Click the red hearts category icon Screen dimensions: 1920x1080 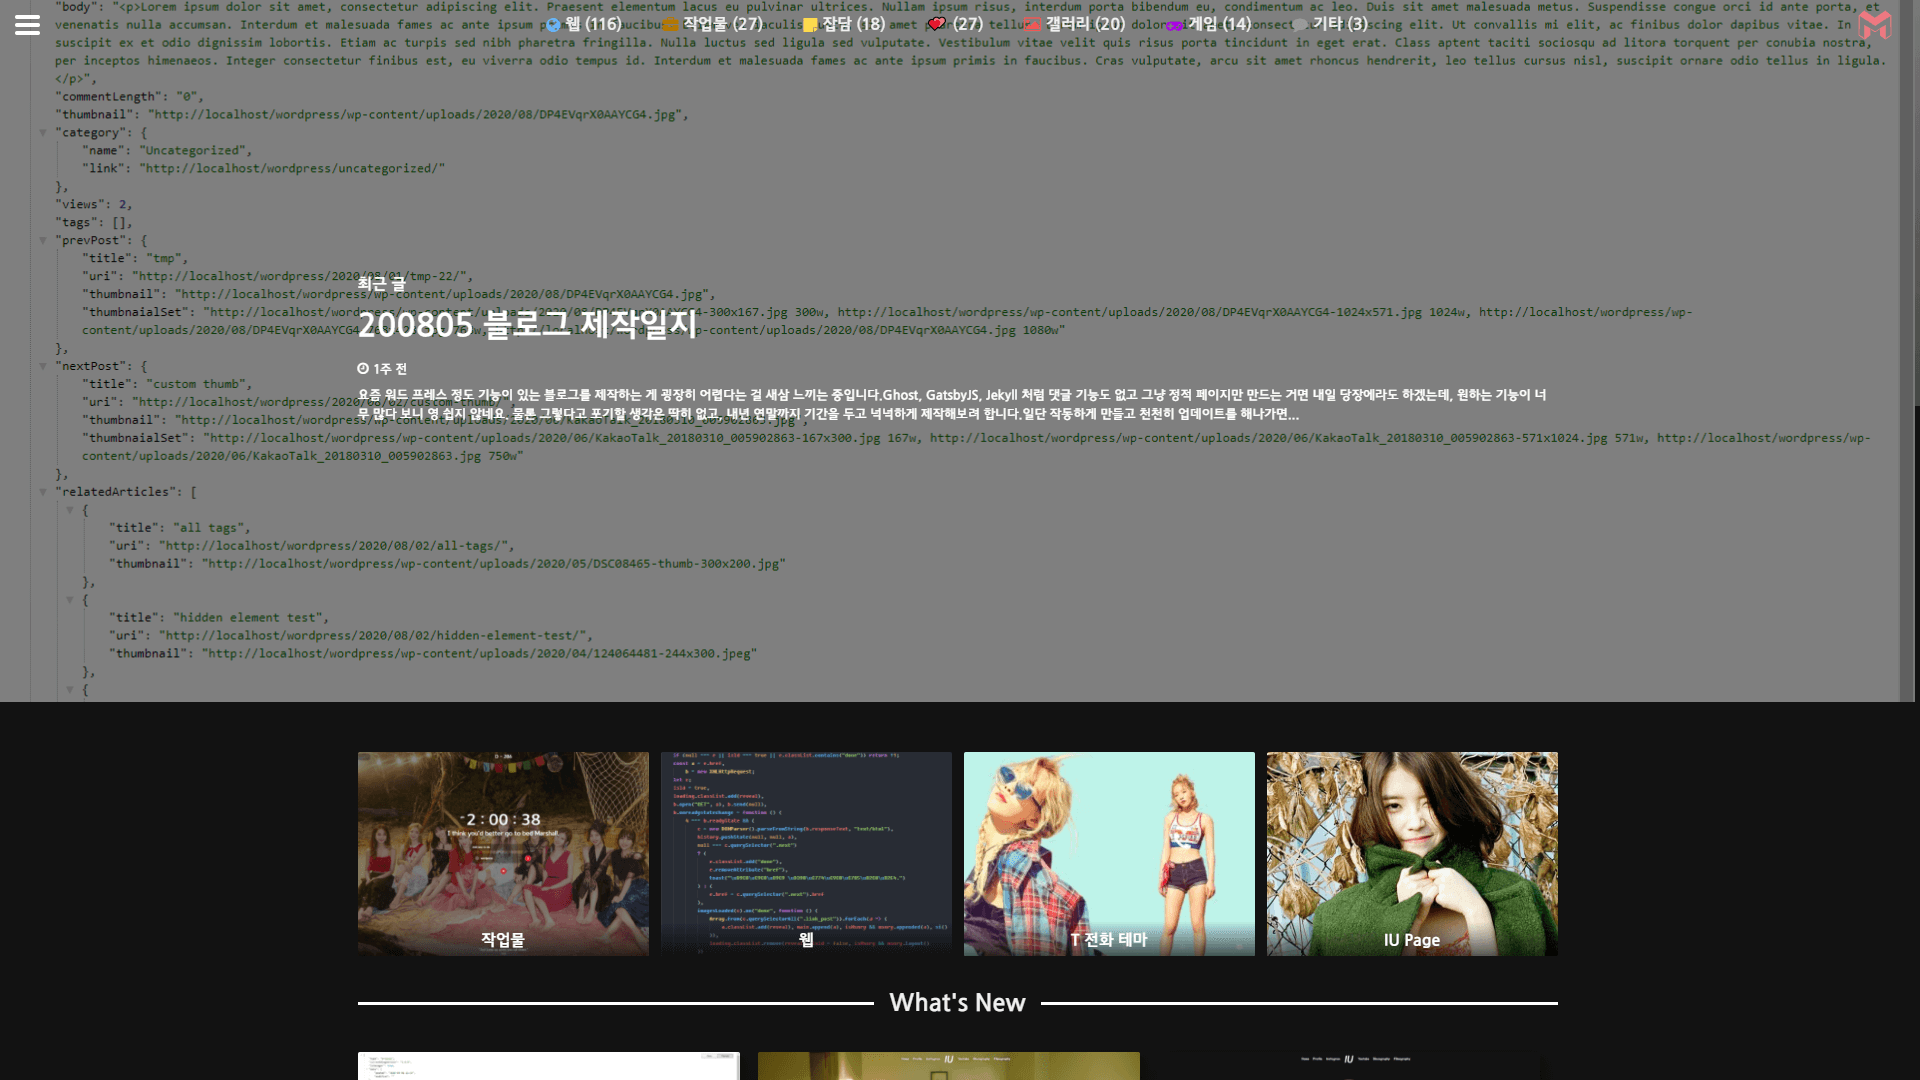click(x=936, y=24)
